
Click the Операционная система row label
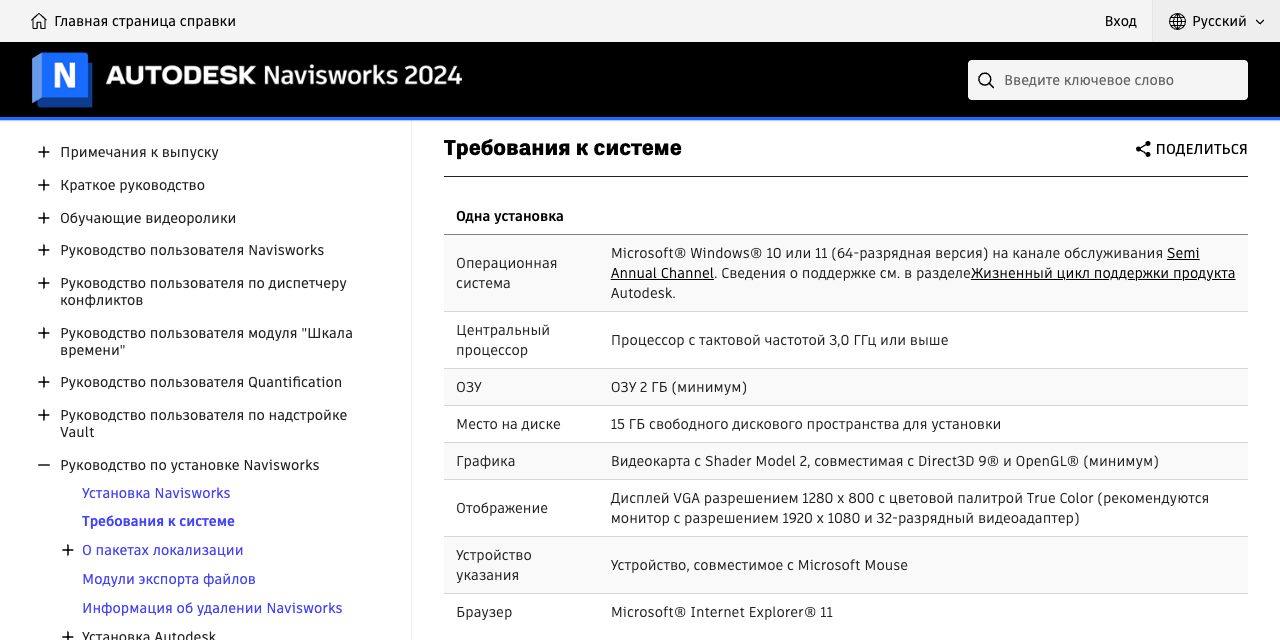click(x=506, y=273)
